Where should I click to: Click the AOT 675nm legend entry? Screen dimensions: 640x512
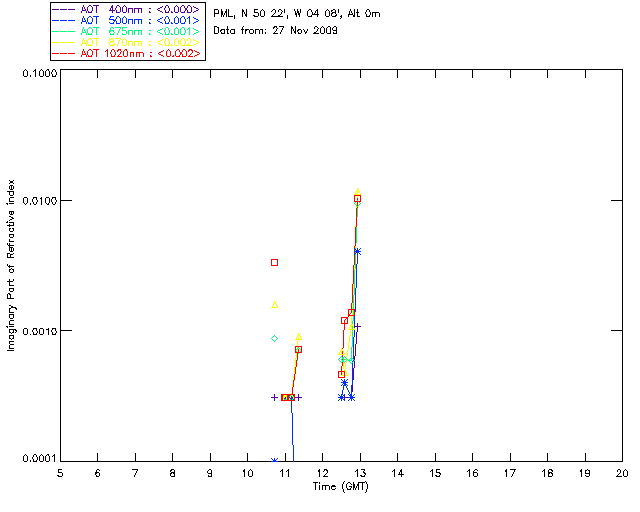pyautogui.click(x=127, y=31)
